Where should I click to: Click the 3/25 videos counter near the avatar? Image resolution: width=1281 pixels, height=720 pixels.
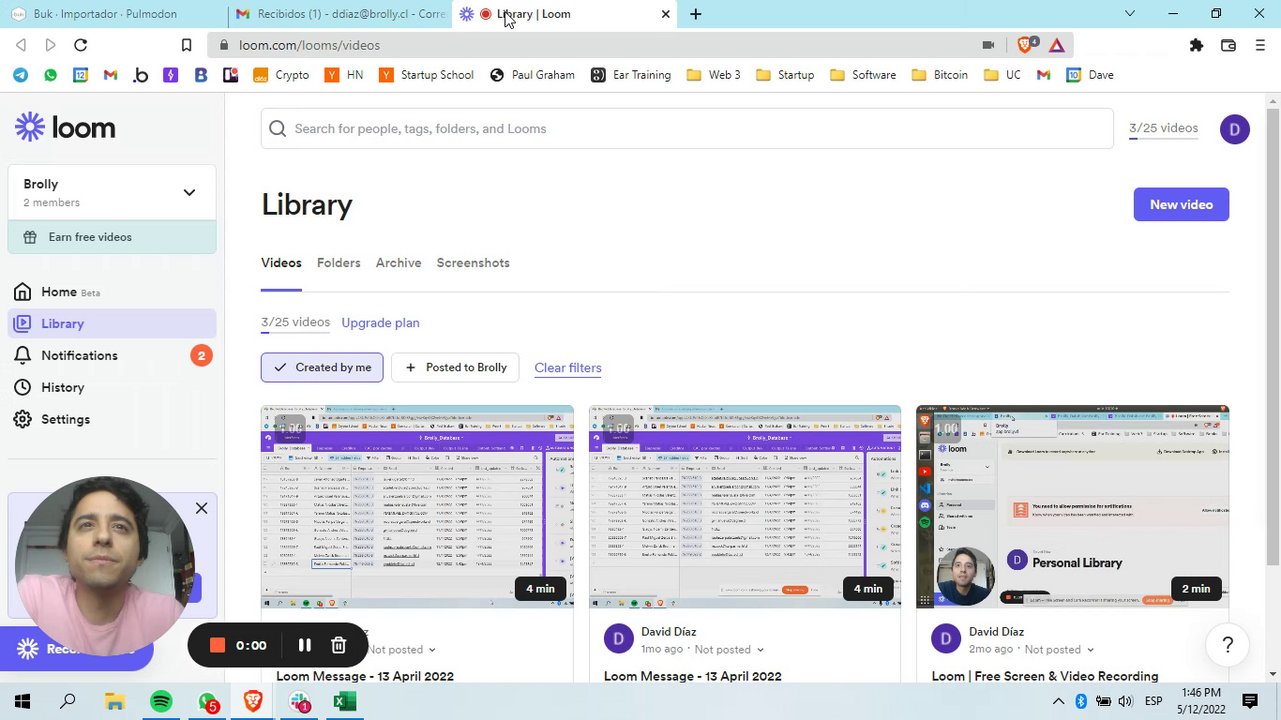point(1163,128)
